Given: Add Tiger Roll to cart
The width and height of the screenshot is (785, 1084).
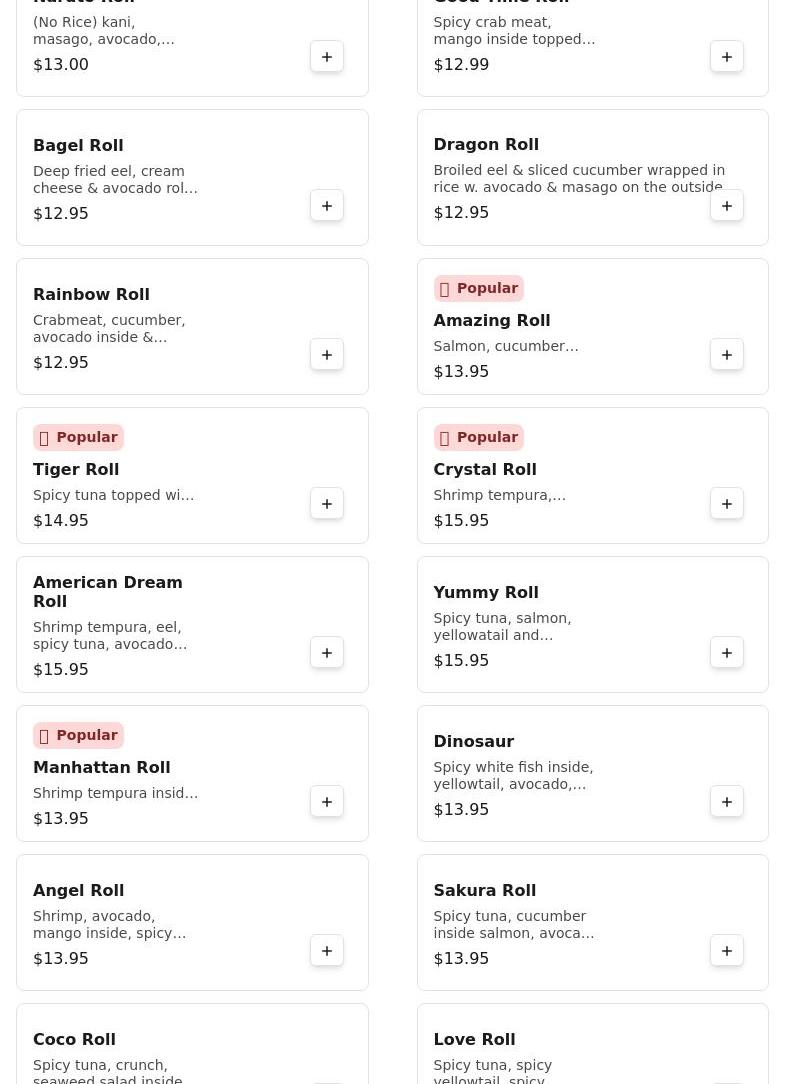Looking at the screenshot, I should [327, 504].
